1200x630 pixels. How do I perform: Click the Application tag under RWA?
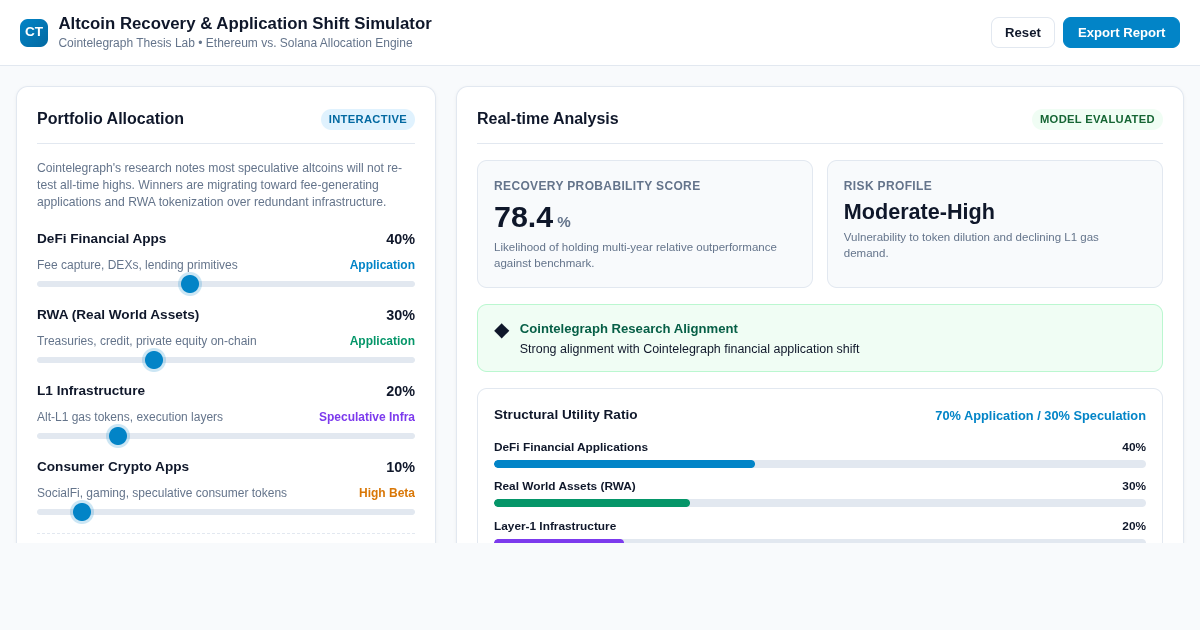(382, 341)
